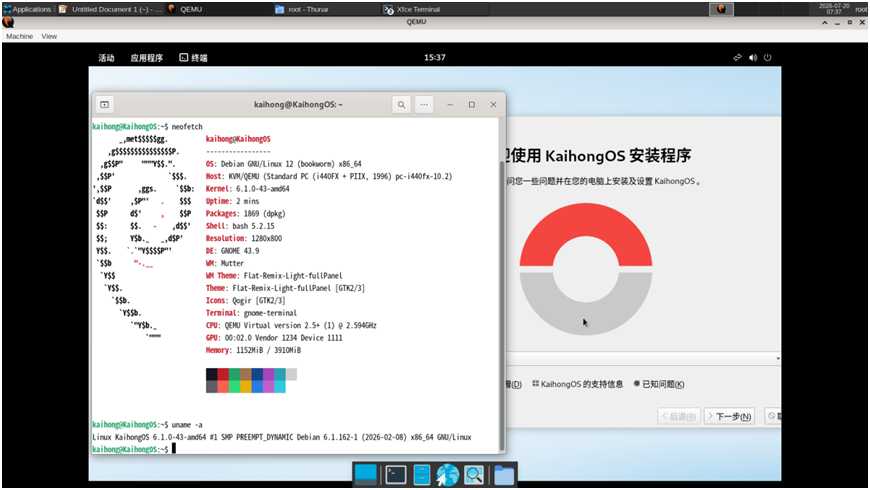The width and height of the screenshot is (870, 490).
Task: Click the cyan color block in neofetch palette
Action: pyautogui.click(x=280, y=374)
